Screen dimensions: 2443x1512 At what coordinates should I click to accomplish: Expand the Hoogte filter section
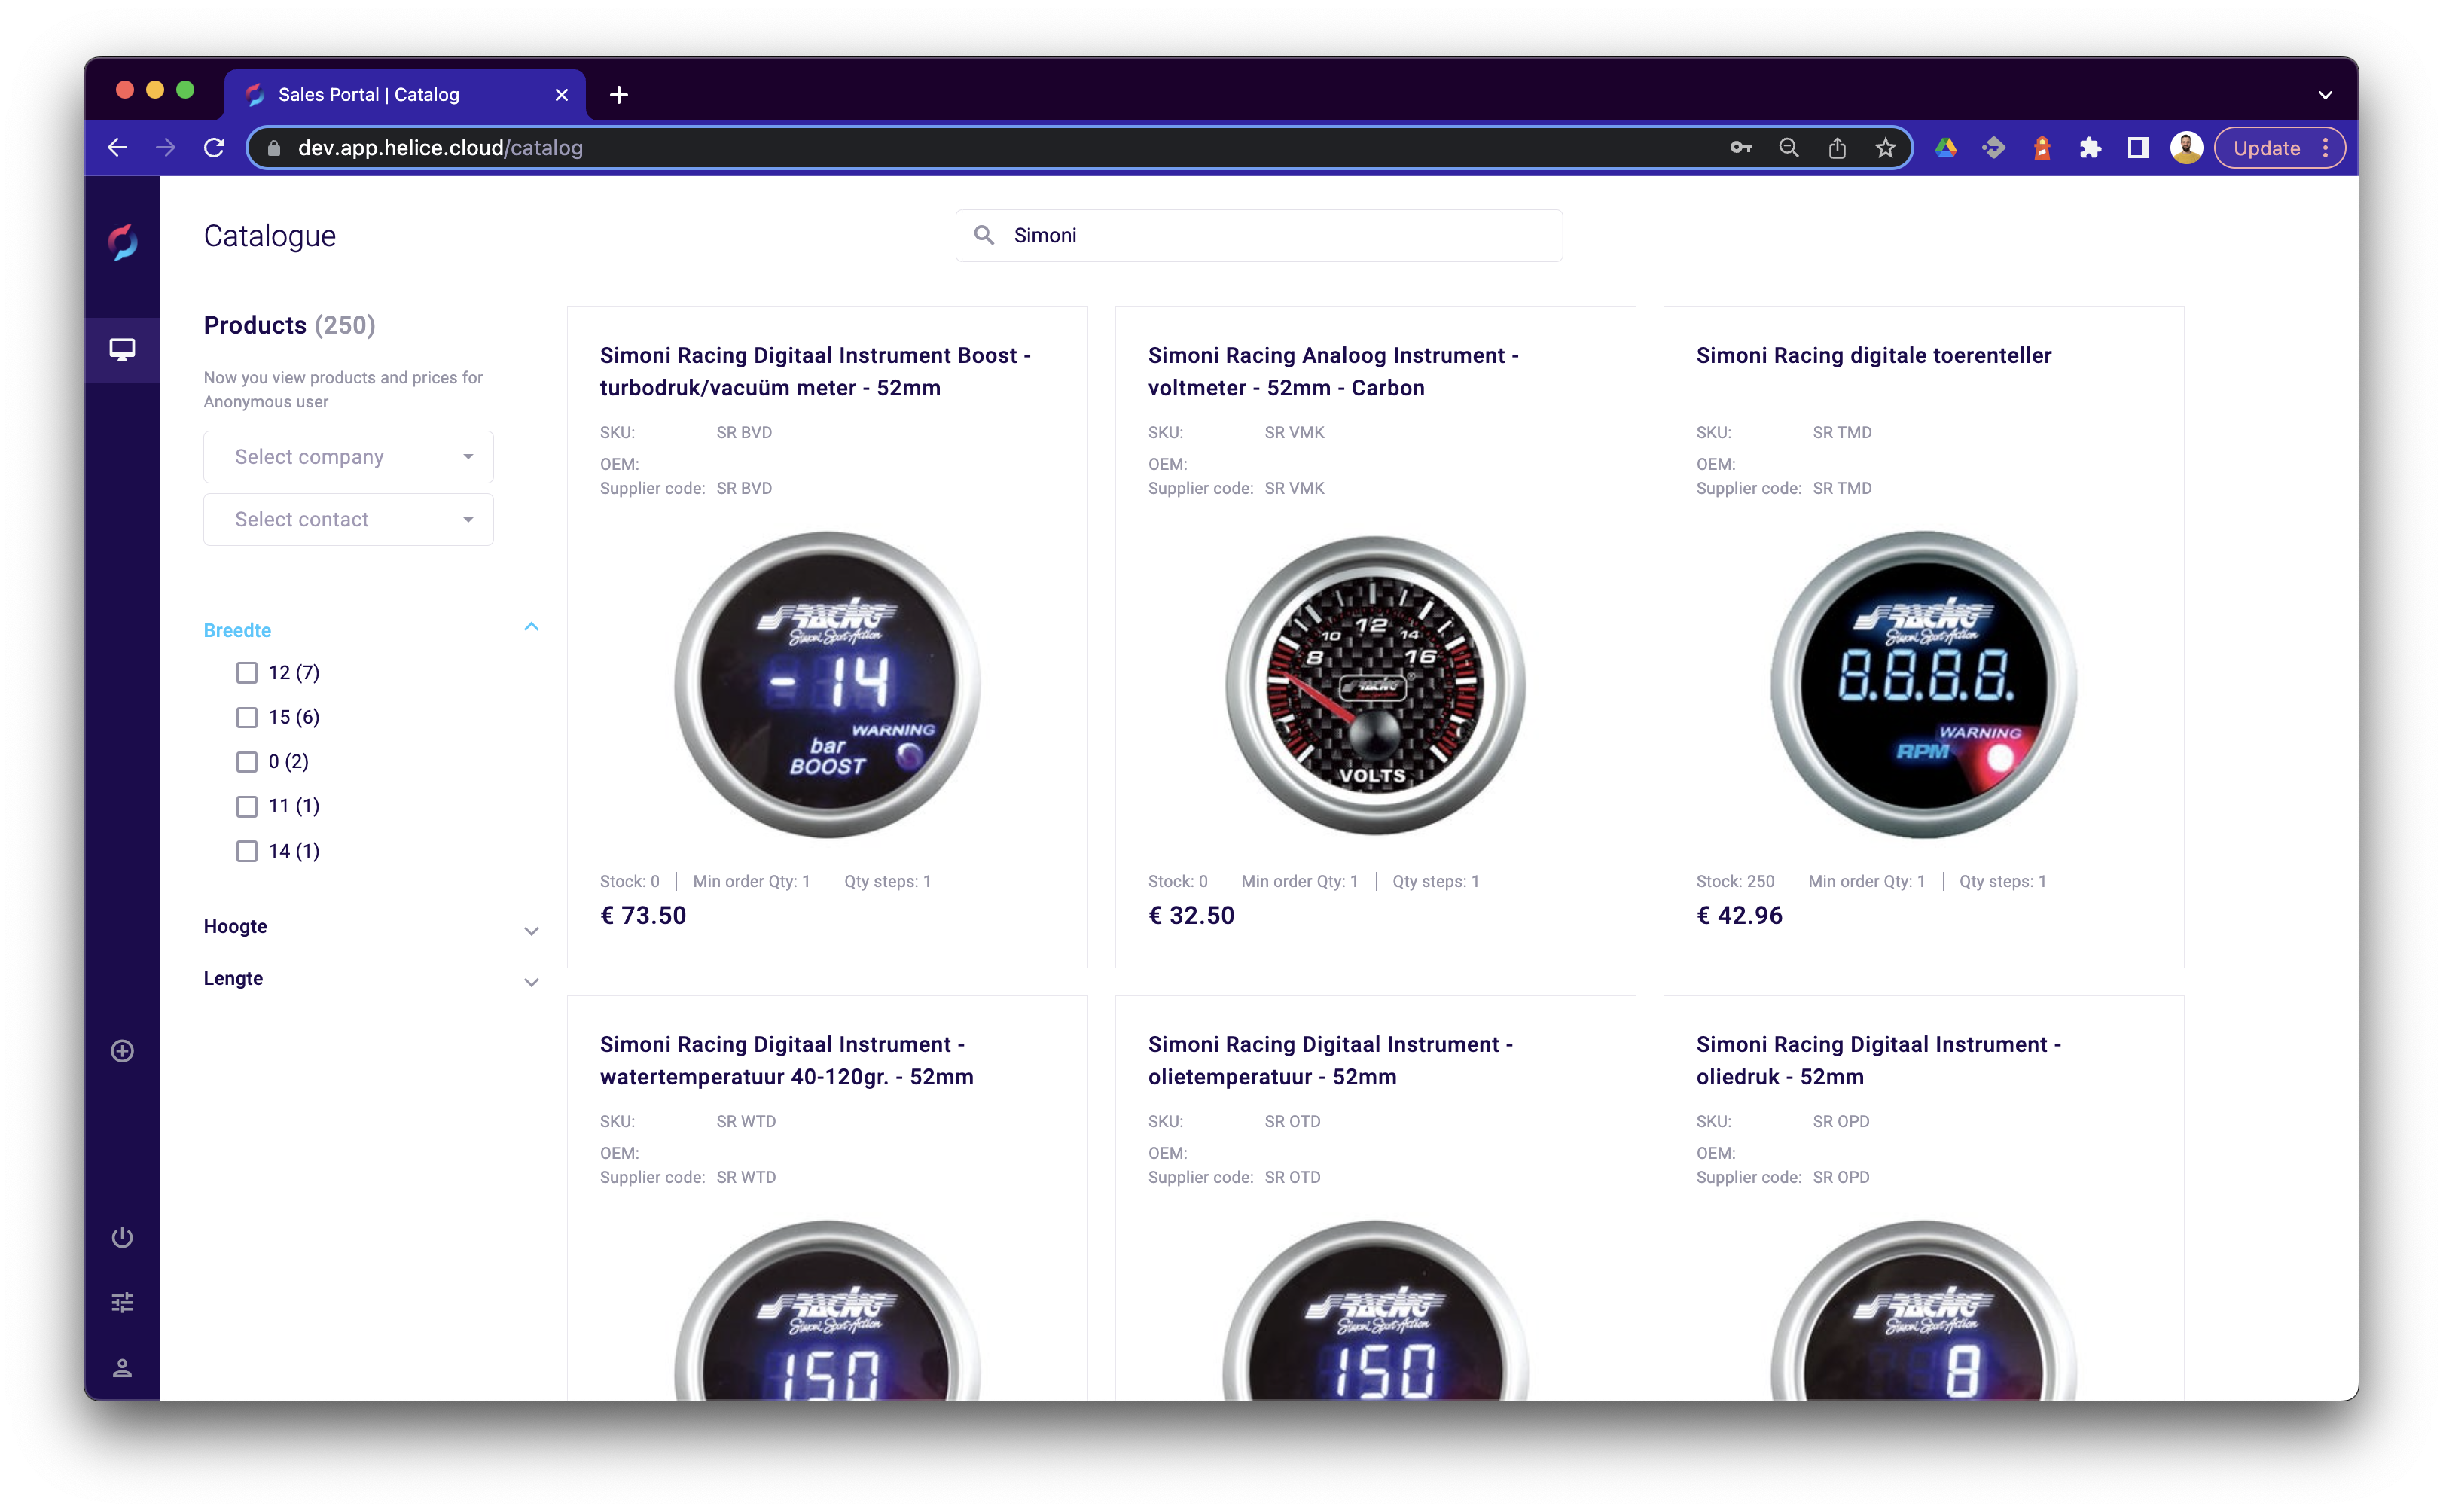(x=531, y=930)
